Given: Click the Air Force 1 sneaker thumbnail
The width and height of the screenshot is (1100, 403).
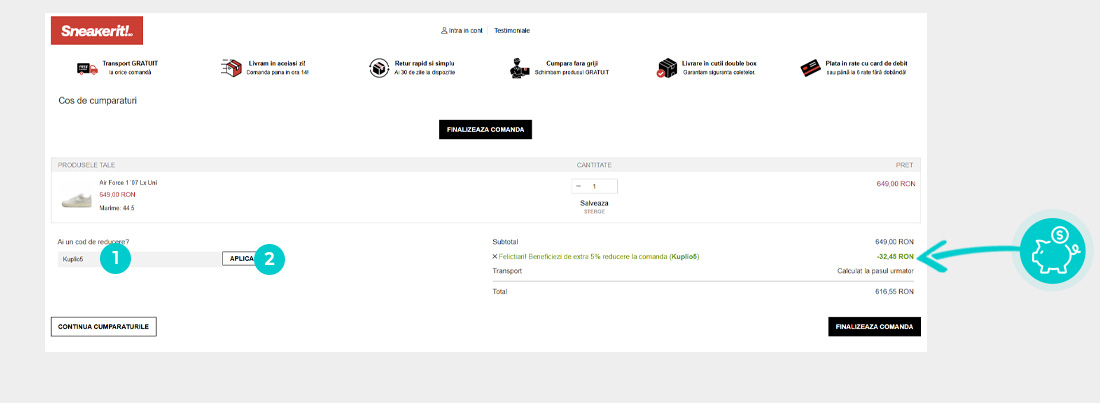Looking at the screenshot, I should pyautogui.click(x=77, y=200).
